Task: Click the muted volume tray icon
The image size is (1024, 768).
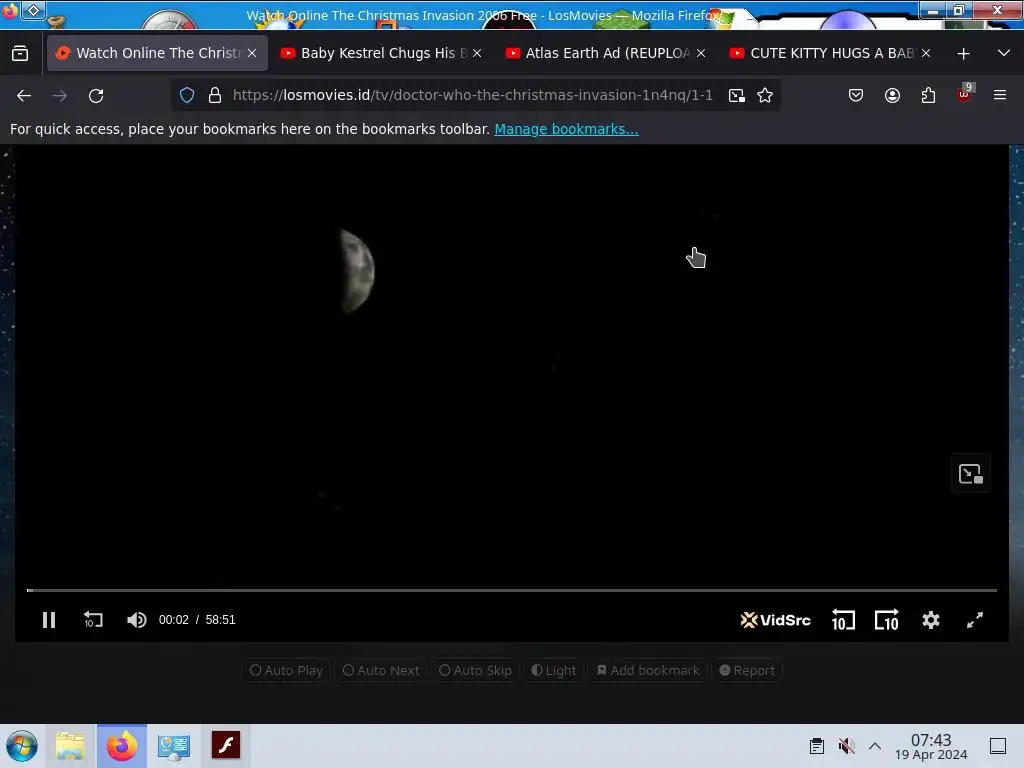Action: (846, 746)
